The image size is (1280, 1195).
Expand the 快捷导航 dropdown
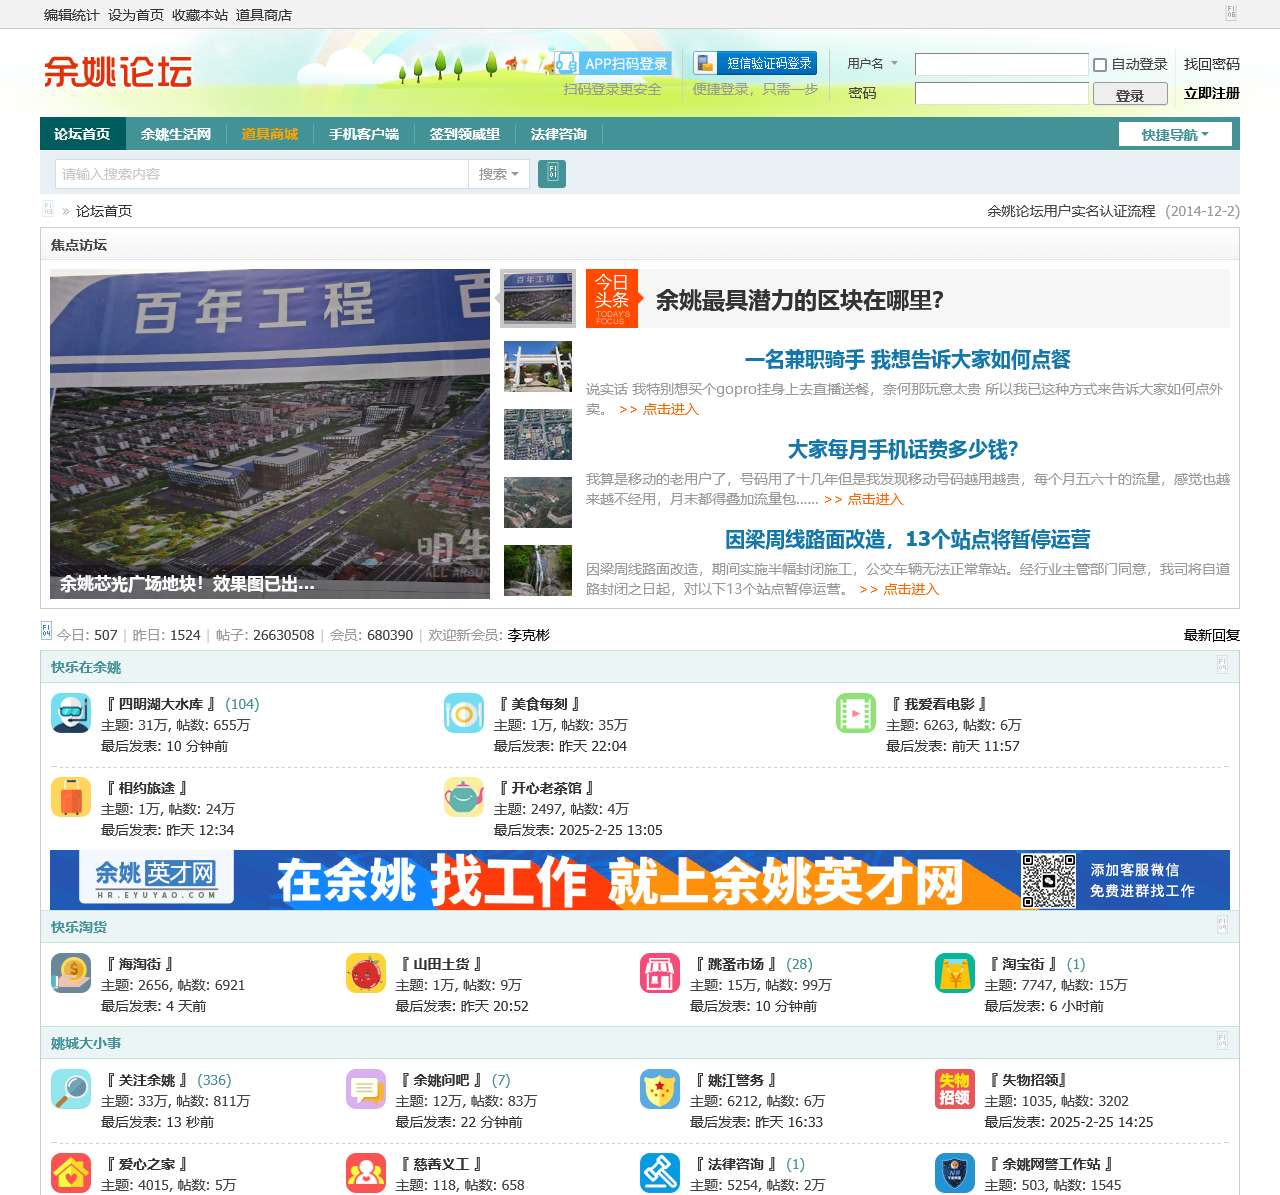click(1175, 135)
